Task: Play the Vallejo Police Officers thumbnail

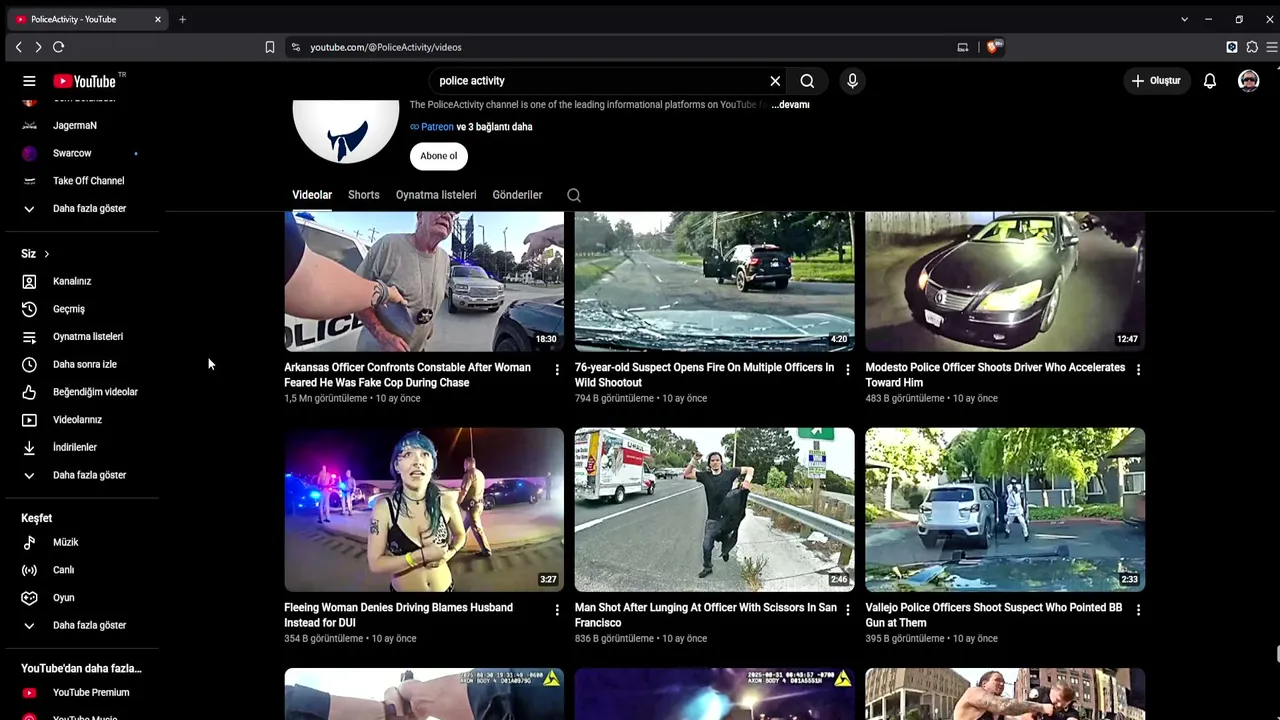Action: (1005, 510)
